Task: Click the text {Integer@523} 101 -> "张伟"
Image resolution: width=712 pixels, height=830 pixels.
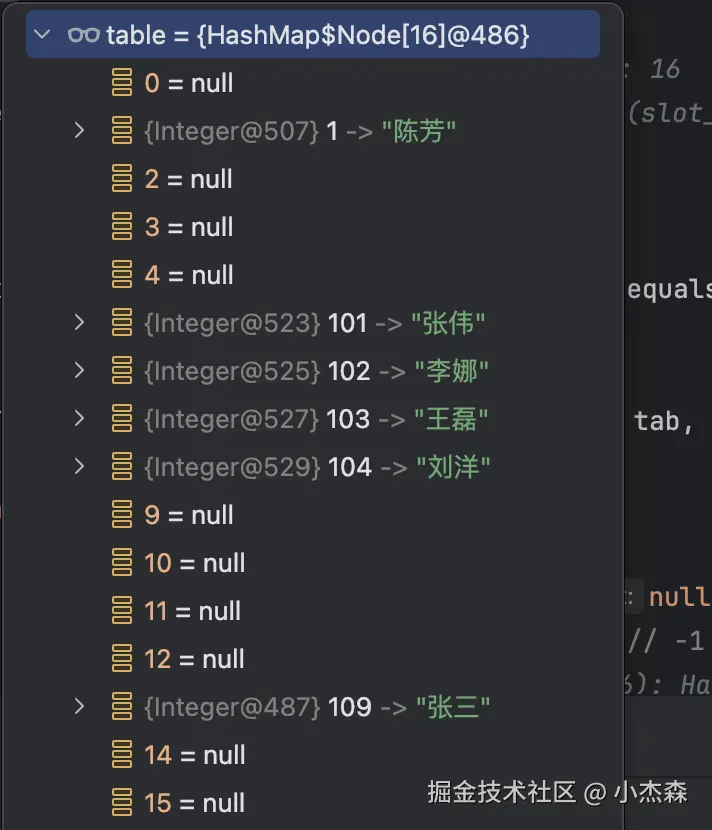Action: [x=314, y=323]
